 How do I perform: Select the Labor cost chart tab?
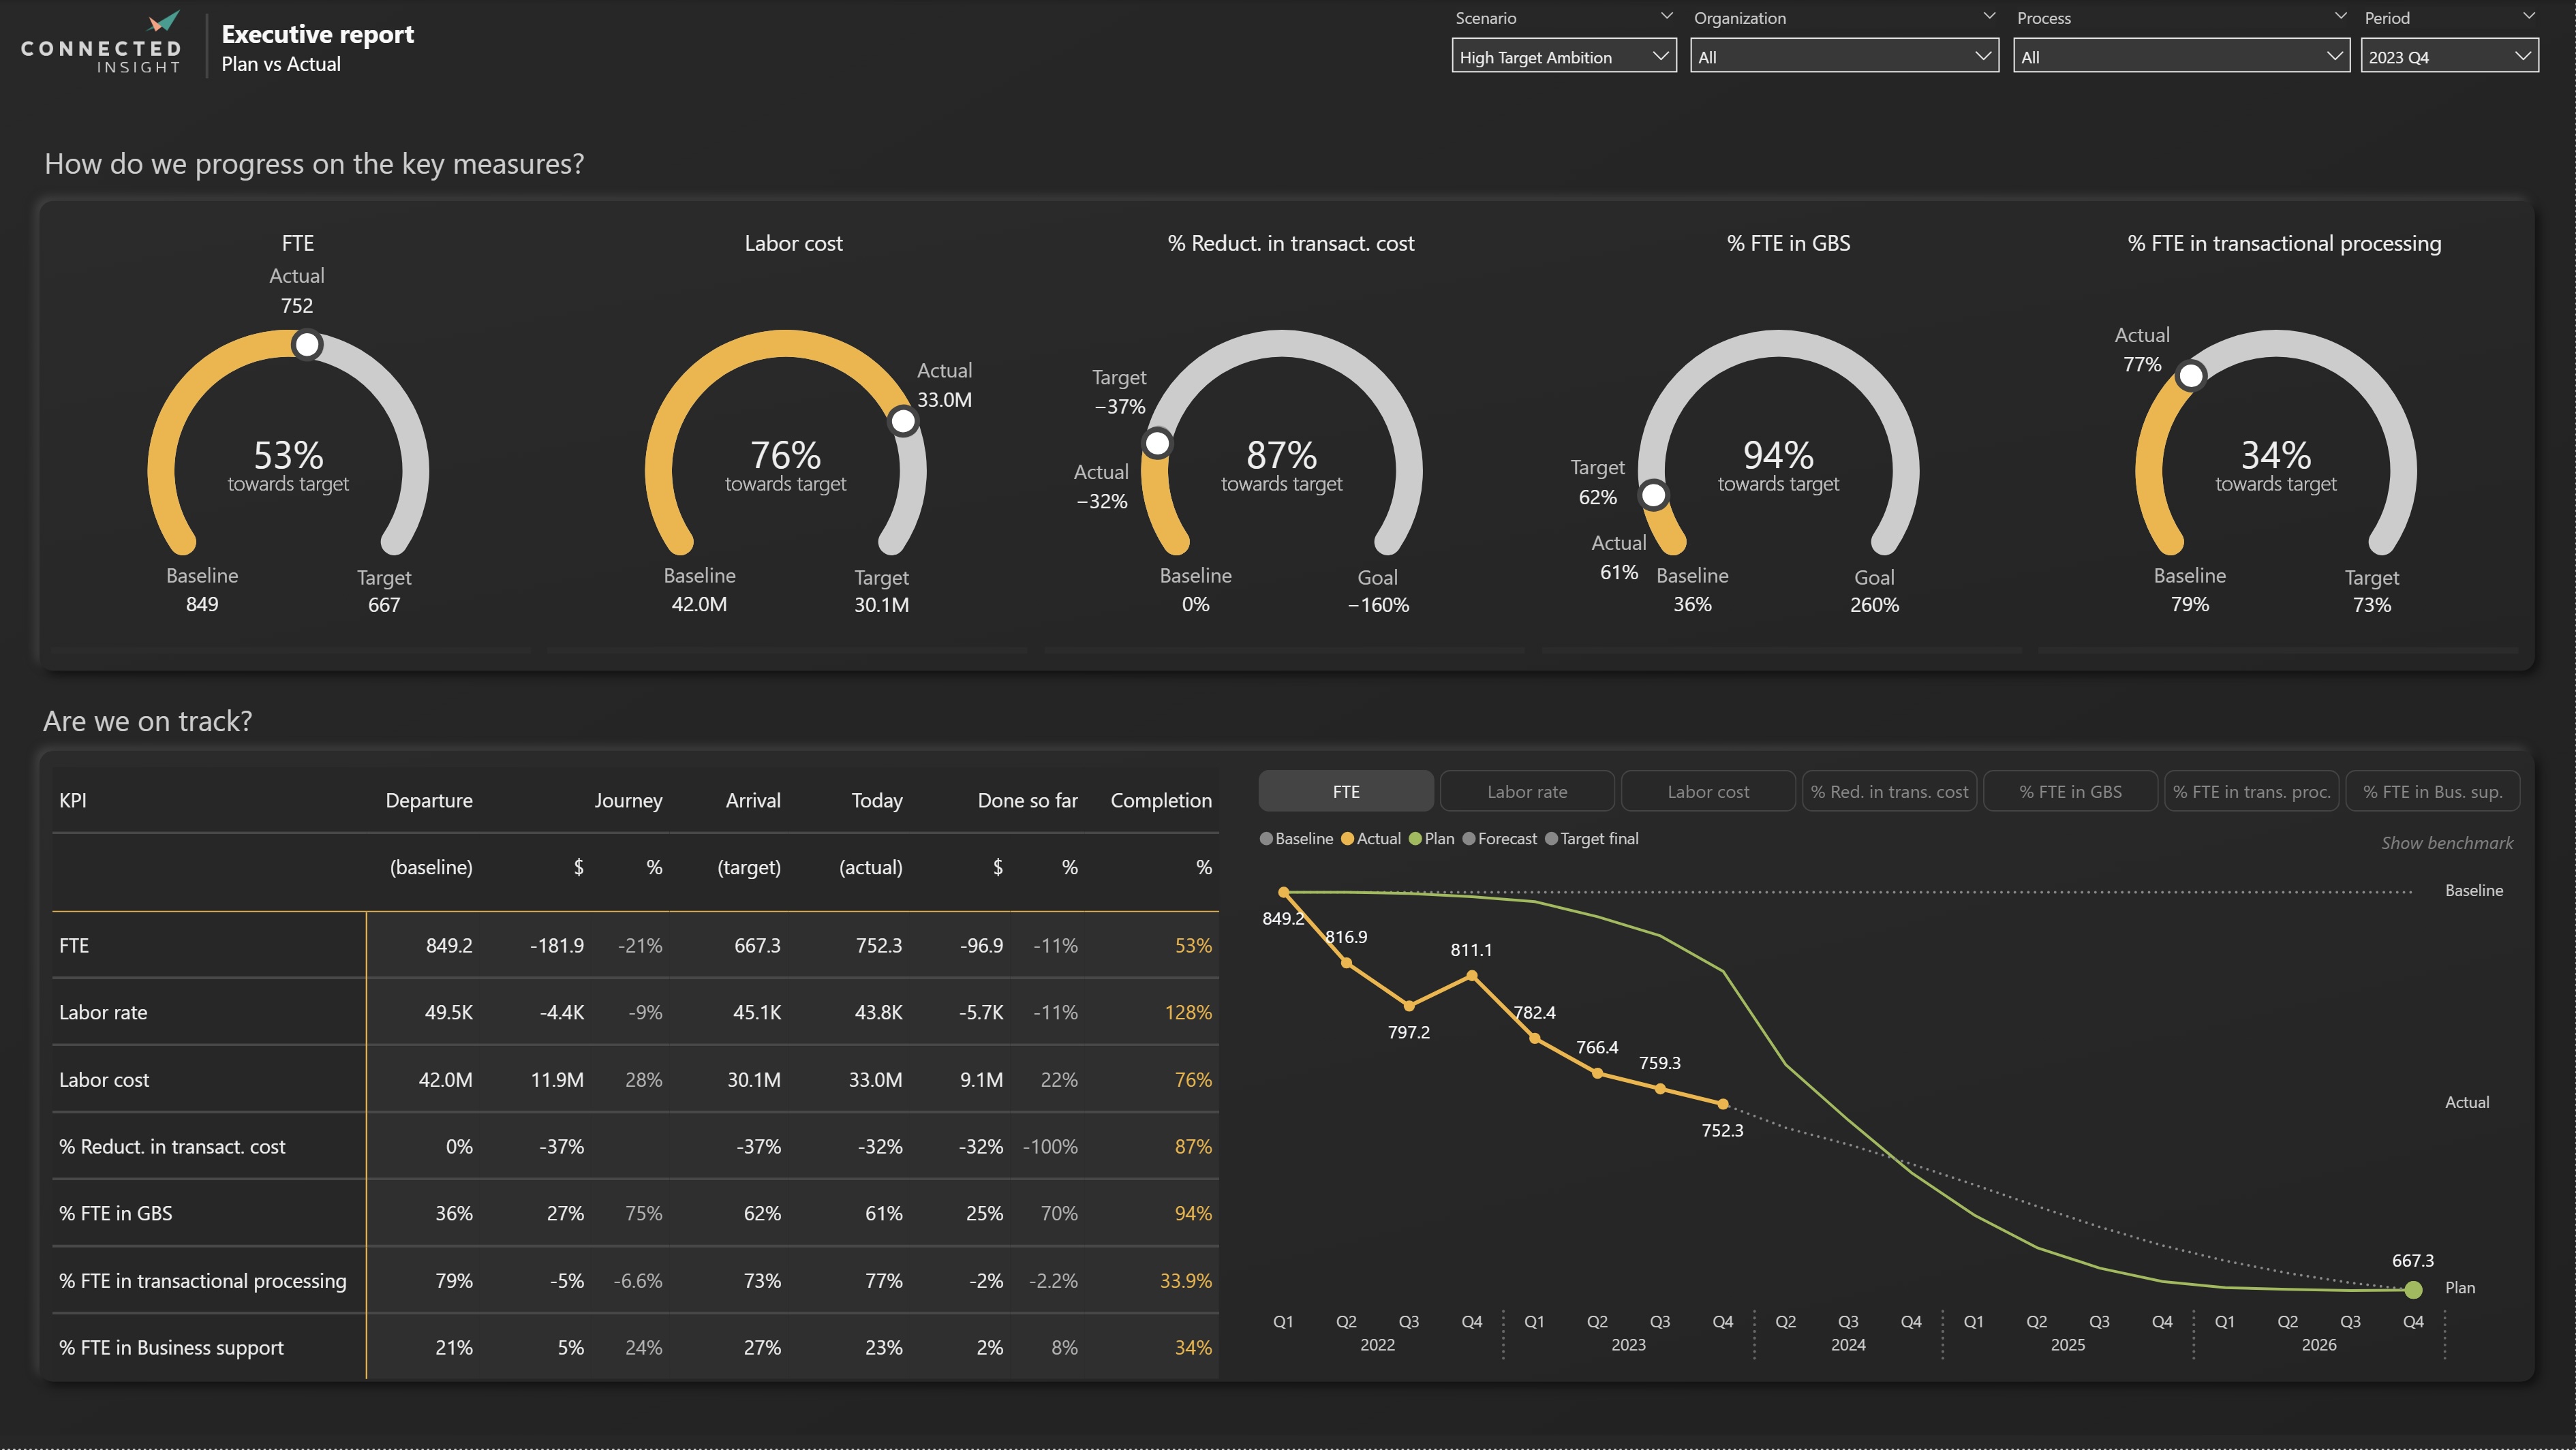pos(1707,792)
